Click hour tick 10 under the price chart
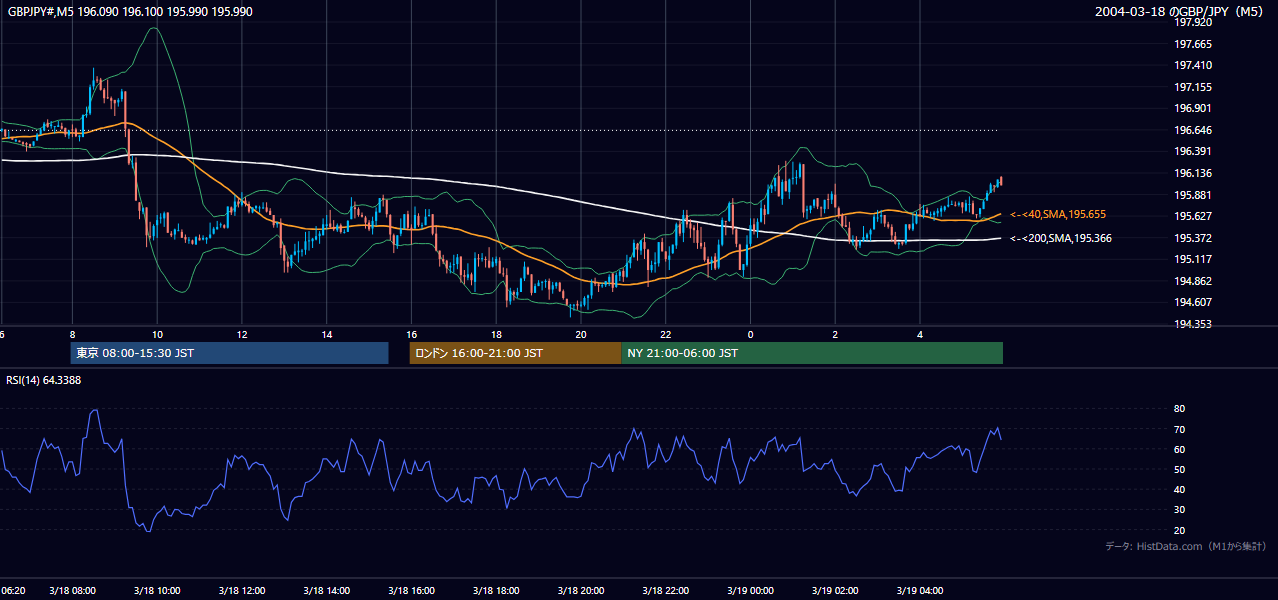Viewport: 1278px width, 600px height. [158, 334]
